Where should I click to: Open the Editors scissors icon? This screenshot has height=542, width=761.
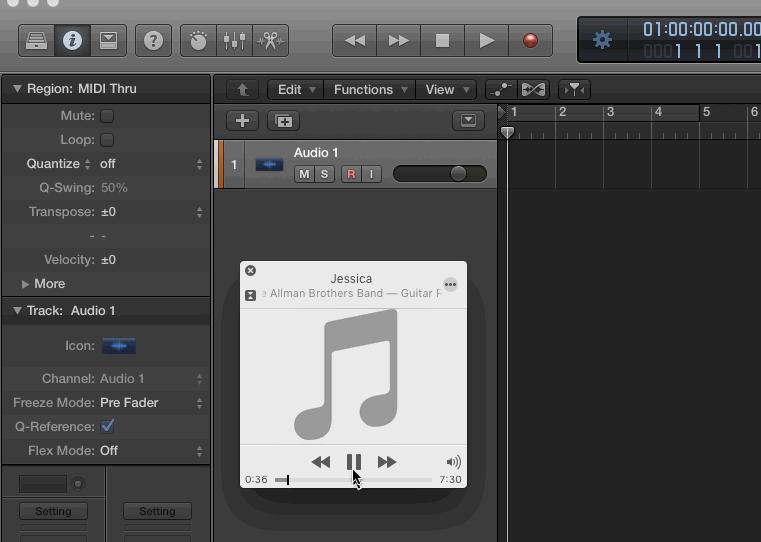270,41
